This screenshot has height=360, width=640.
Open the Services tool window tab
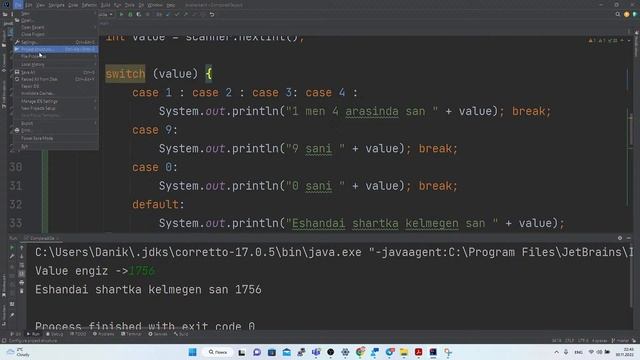158,334
